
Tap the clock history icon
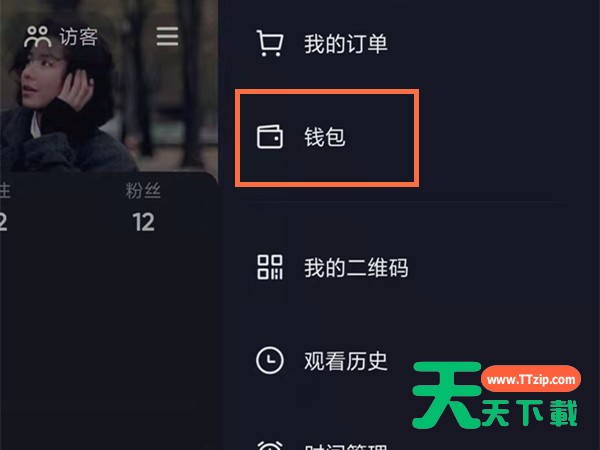pyautogui.click(x=270, y=360)
